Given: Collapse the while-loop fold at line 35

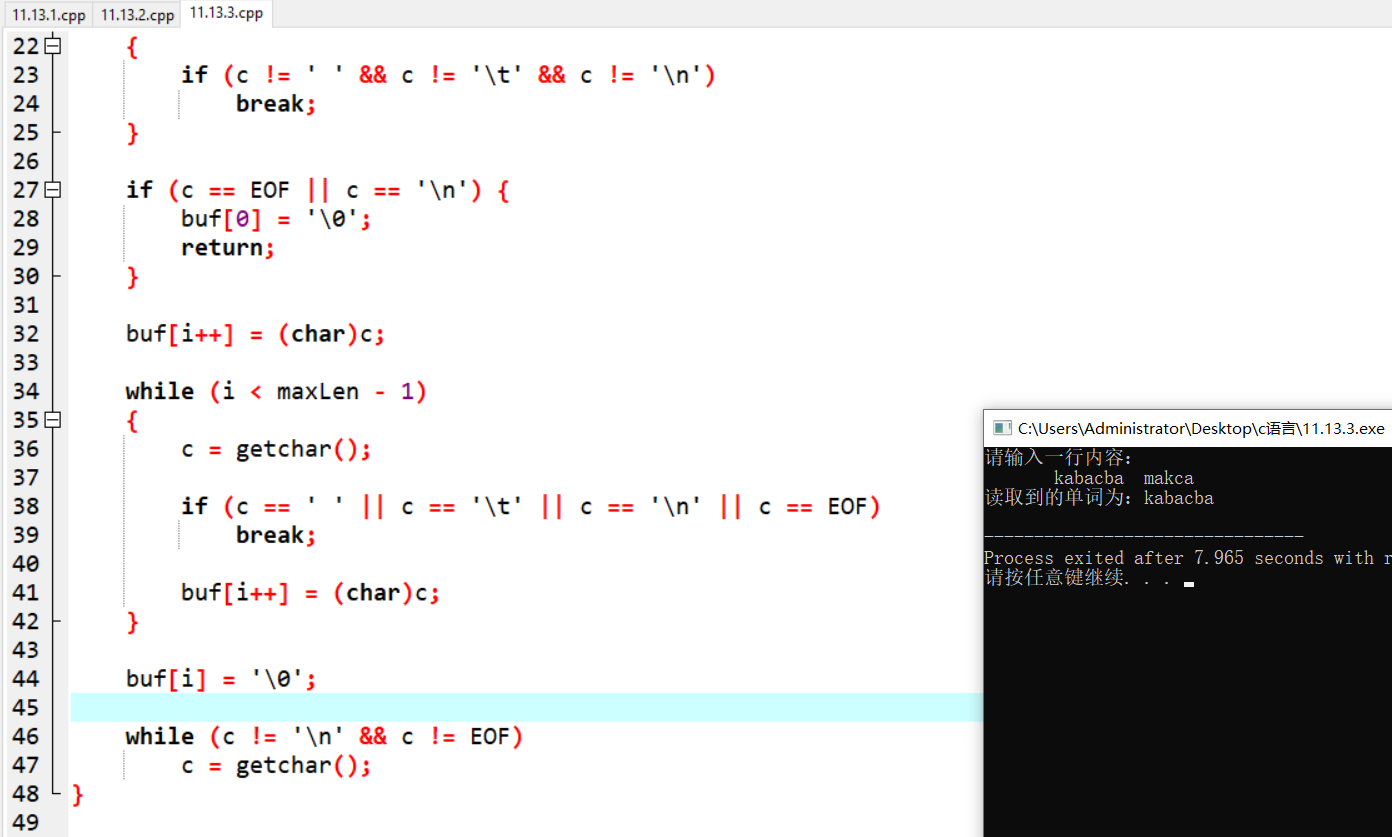Looking at the screenshot, I should 53,420.
